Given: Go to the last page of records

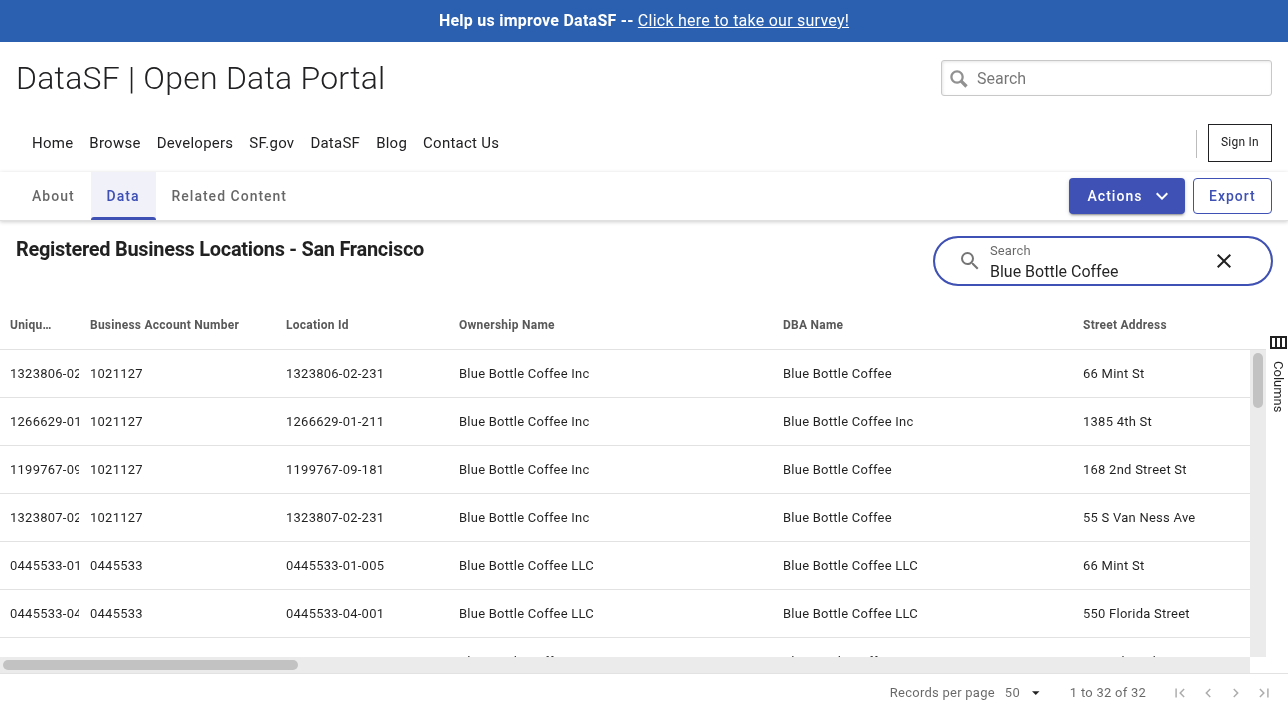Looking at the screenshot, I should (1264, 693).
